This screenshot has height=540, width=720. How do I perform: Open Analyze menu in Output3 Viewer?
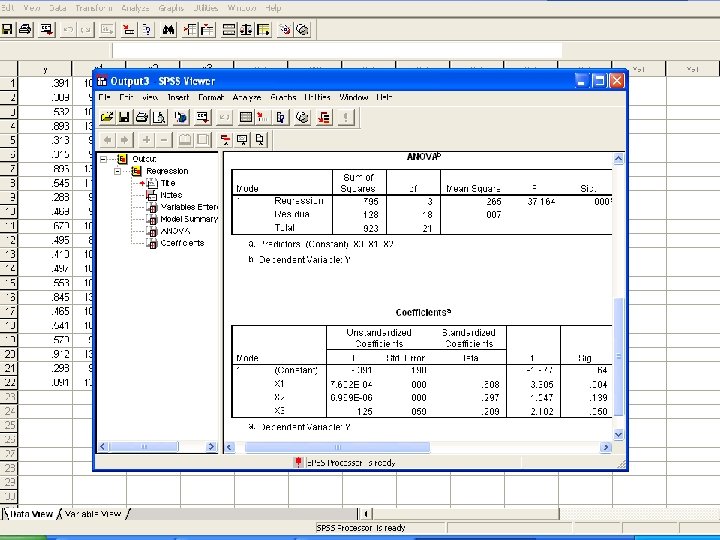click(x=247, y=97)
